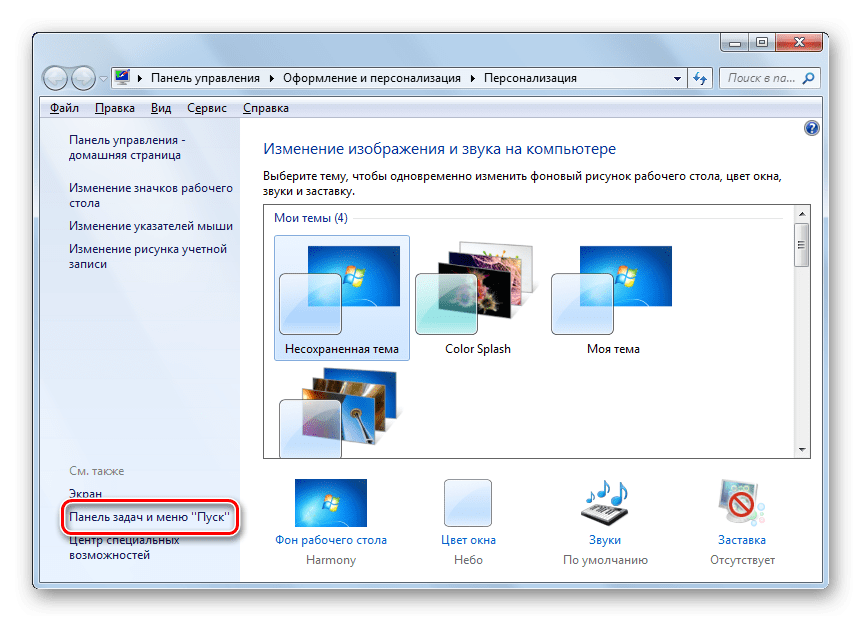The width and height of the screenshot is (862, 622).
Task: Open the recent pages dropdown arrow
Action: (102, 78)
